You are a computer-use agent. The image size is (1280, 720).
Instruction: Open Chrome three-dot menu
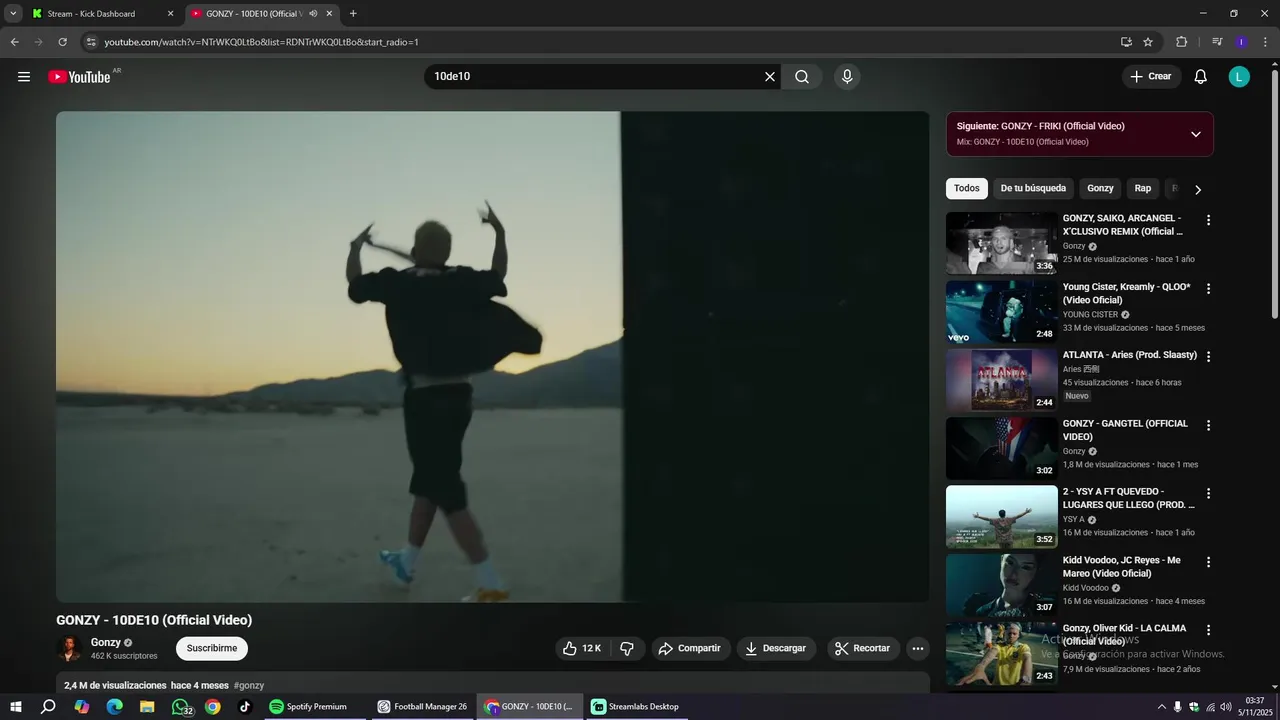pos(1265,42)
